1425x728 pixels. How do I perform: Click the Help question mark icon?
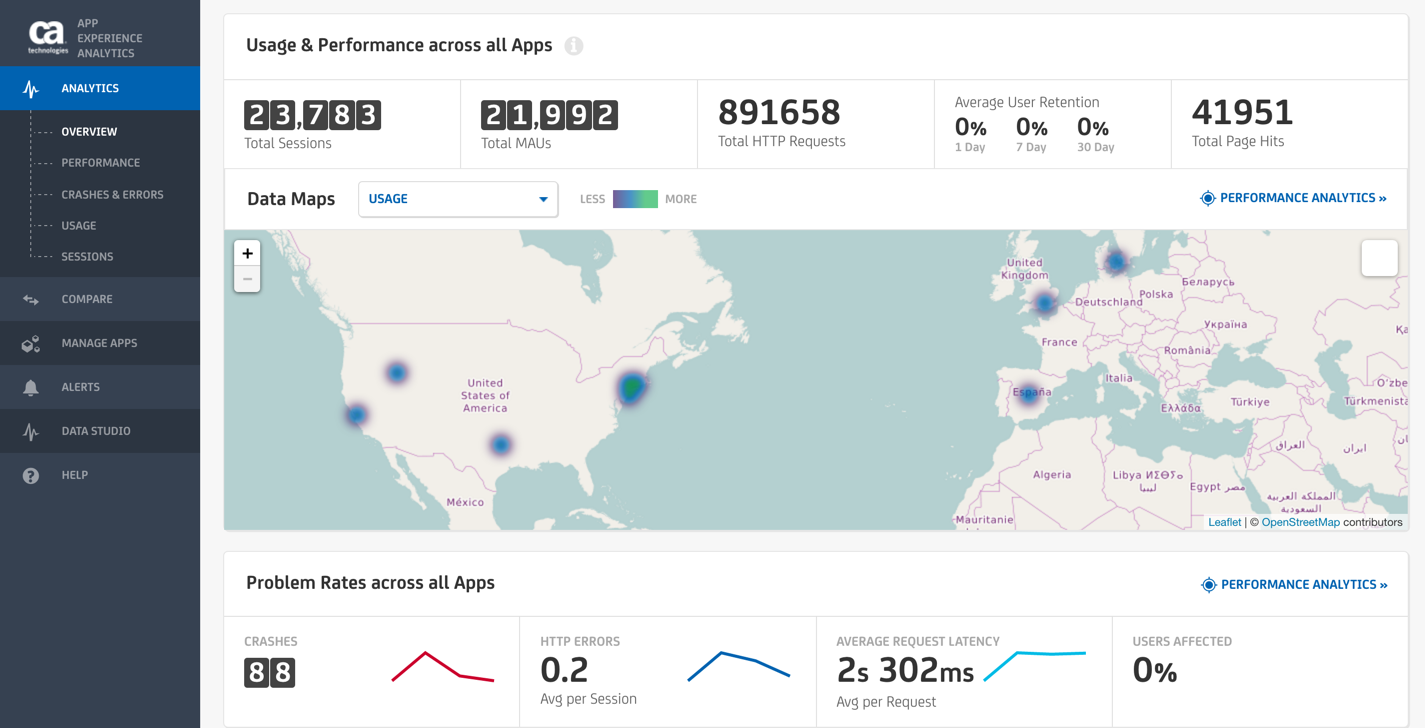[x=31, y=476]
